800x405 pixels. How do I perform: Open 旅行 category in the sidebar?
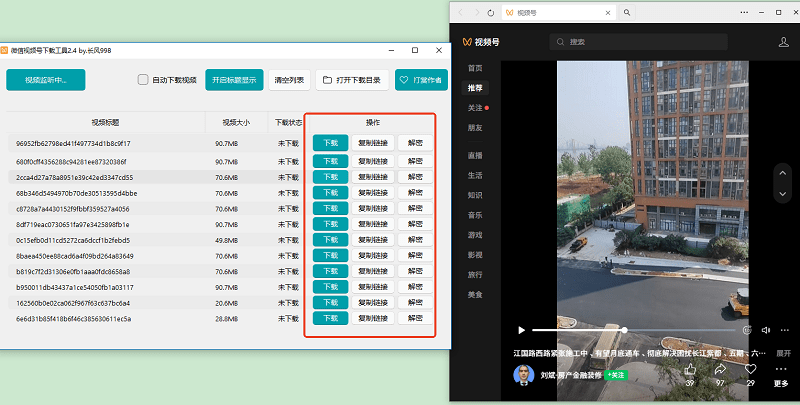(475, 274)
